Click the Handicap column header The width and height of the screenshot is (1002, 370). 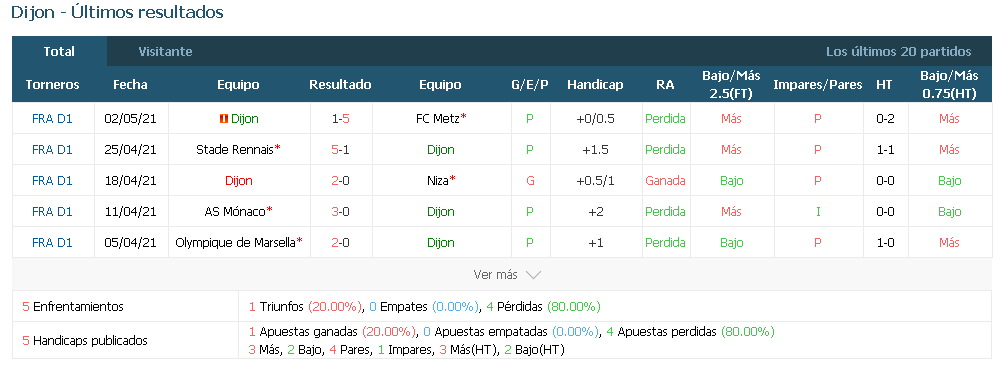pos(595,84)
